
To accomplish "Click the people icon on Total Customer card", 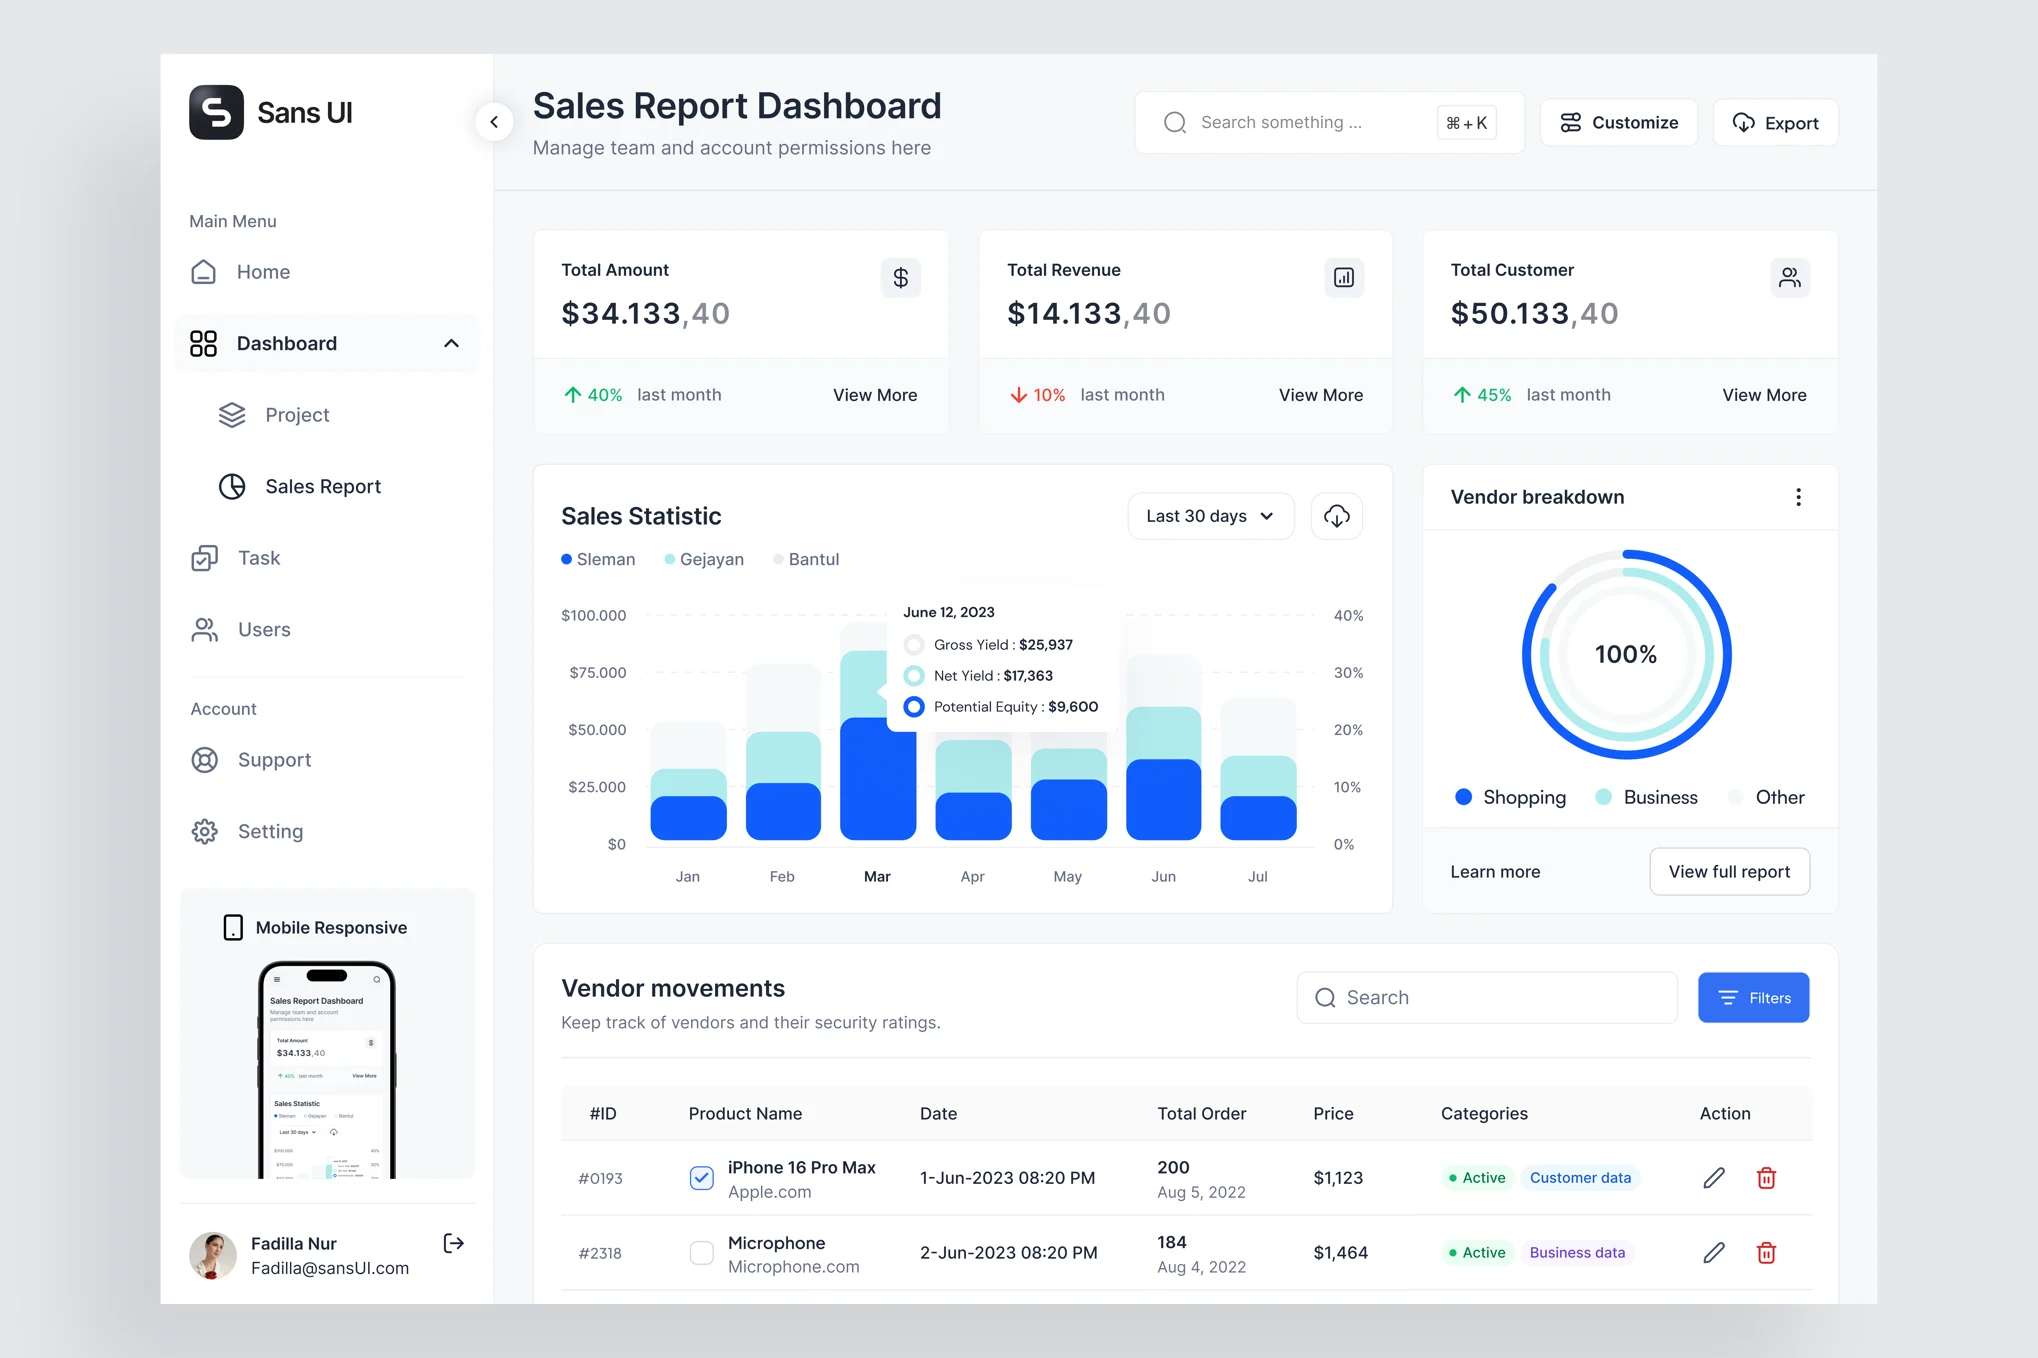I will [x=1789, y=278].
